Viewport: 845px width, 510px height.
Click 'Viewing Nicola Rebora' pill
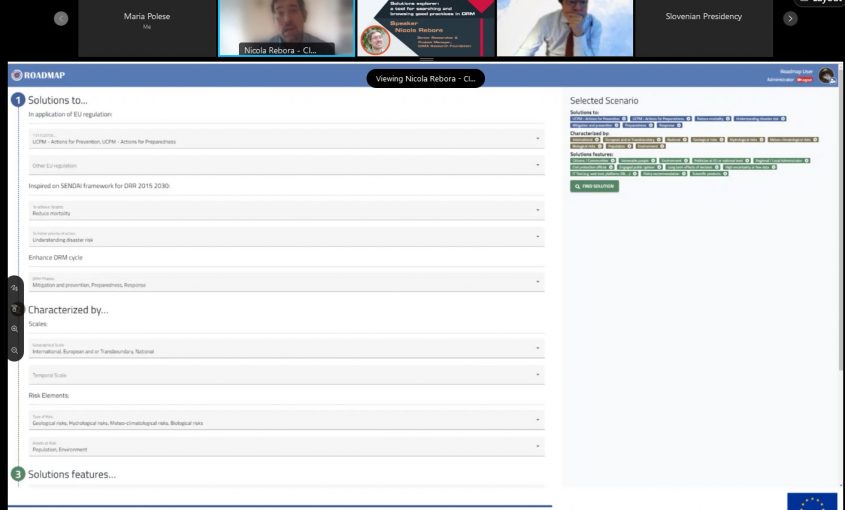coord(426,79)
